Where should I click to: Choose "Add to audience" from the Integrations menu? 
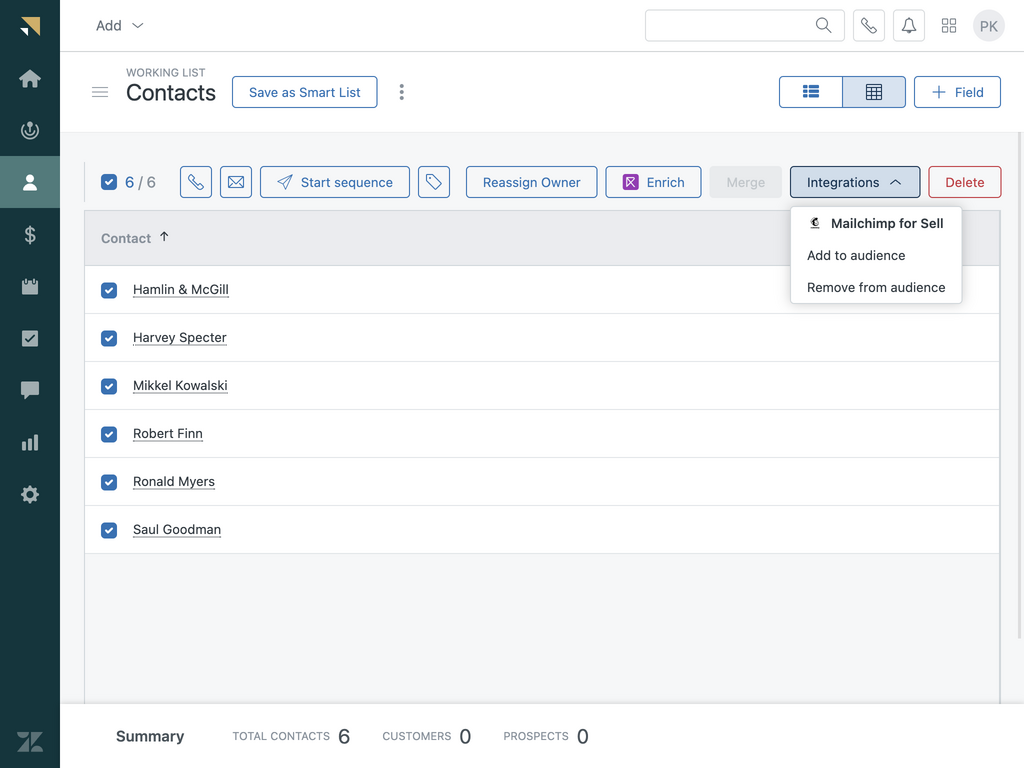[856, 255]
